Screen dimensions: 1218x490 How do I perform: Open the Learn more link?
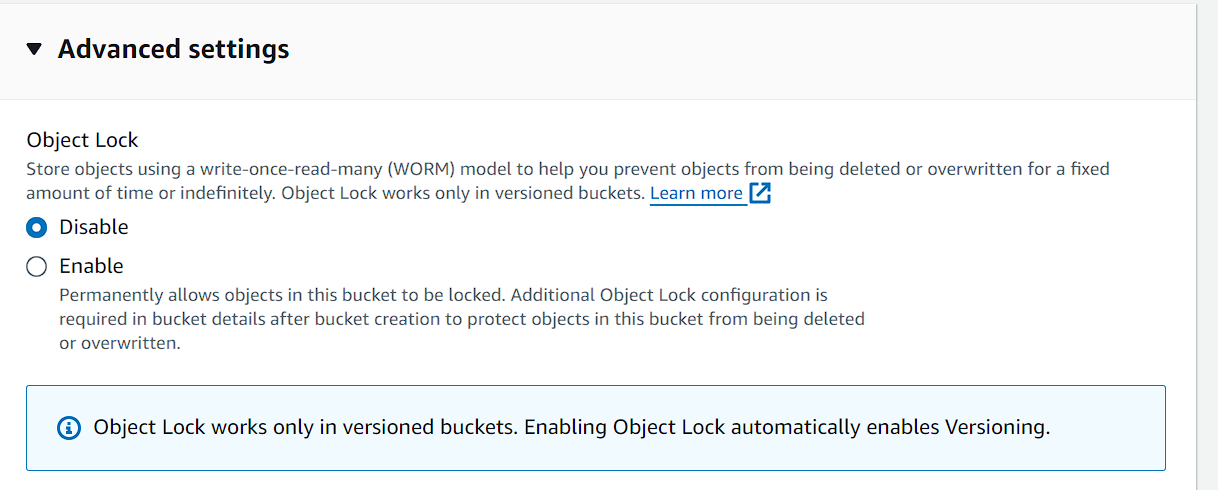tap(696, 193)
